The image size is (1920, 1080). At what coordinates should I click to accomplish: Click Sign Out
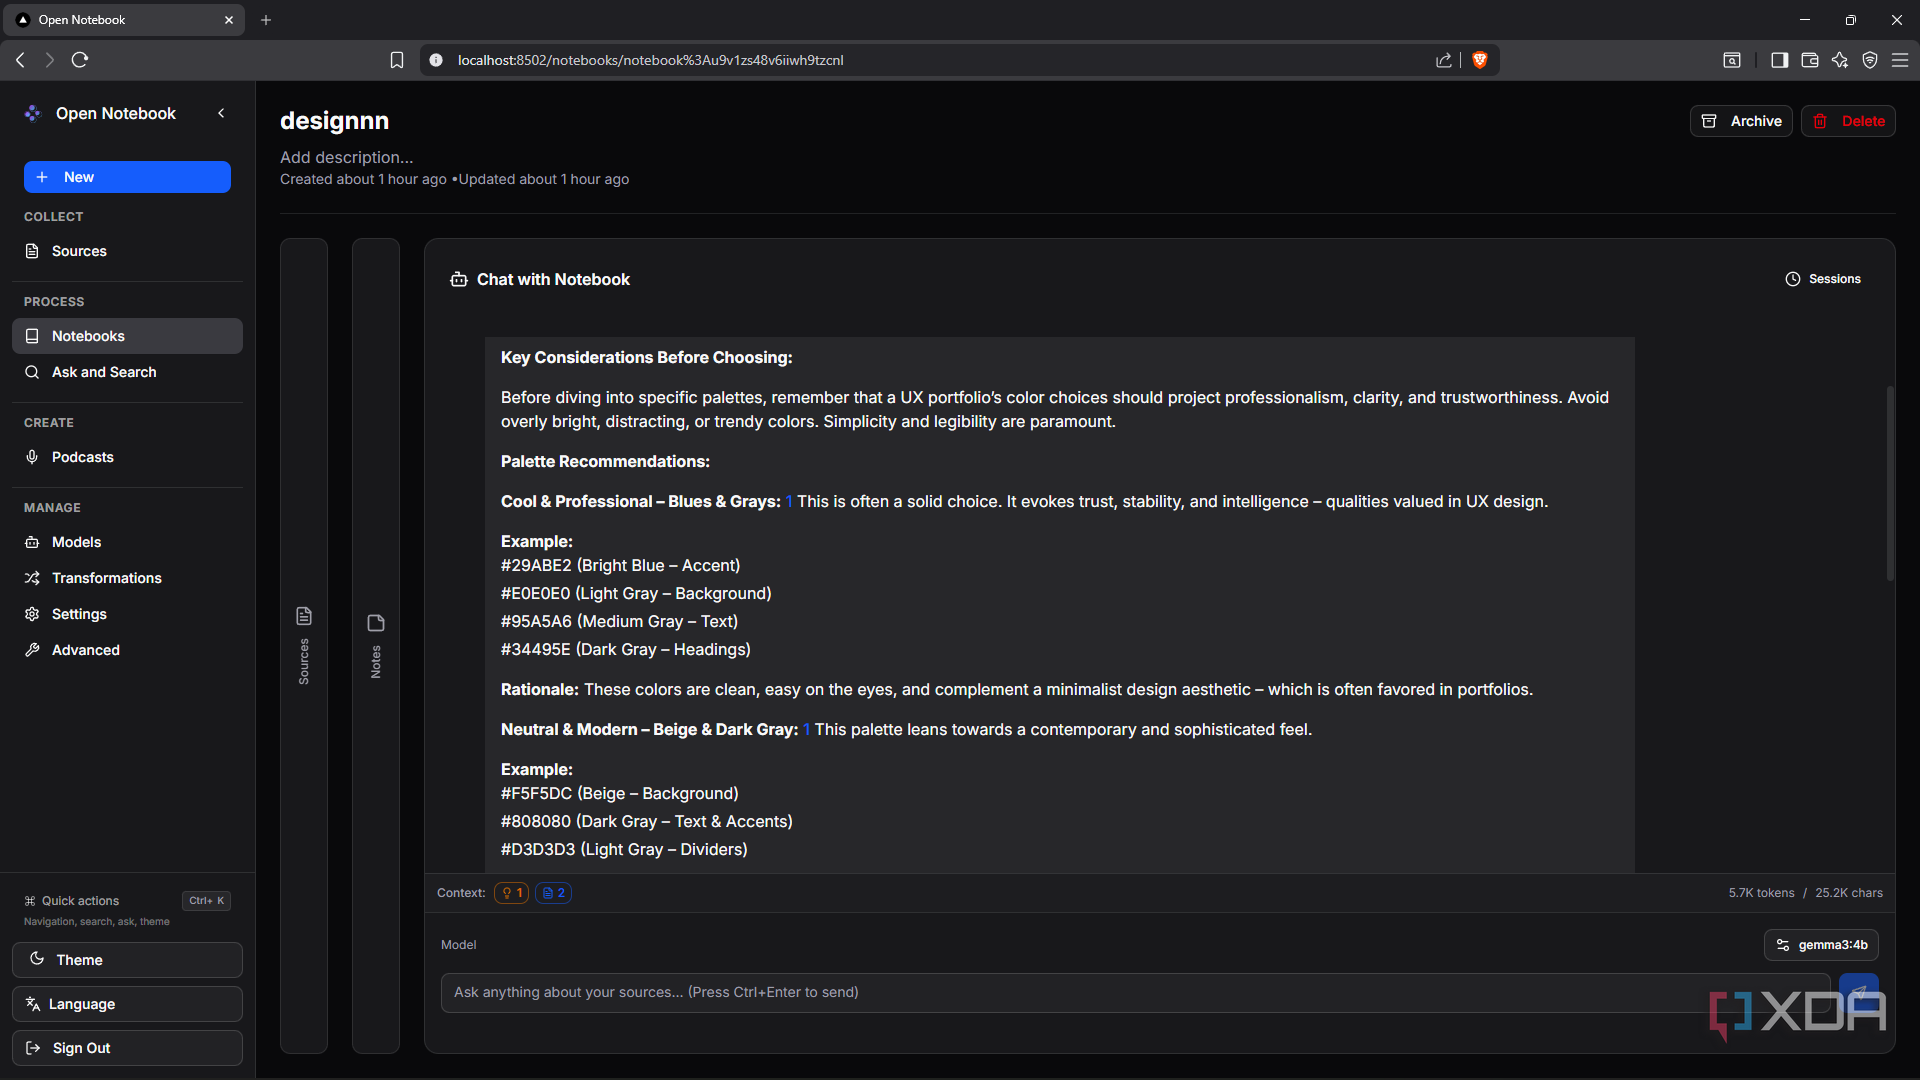[x=127, y=1048]
